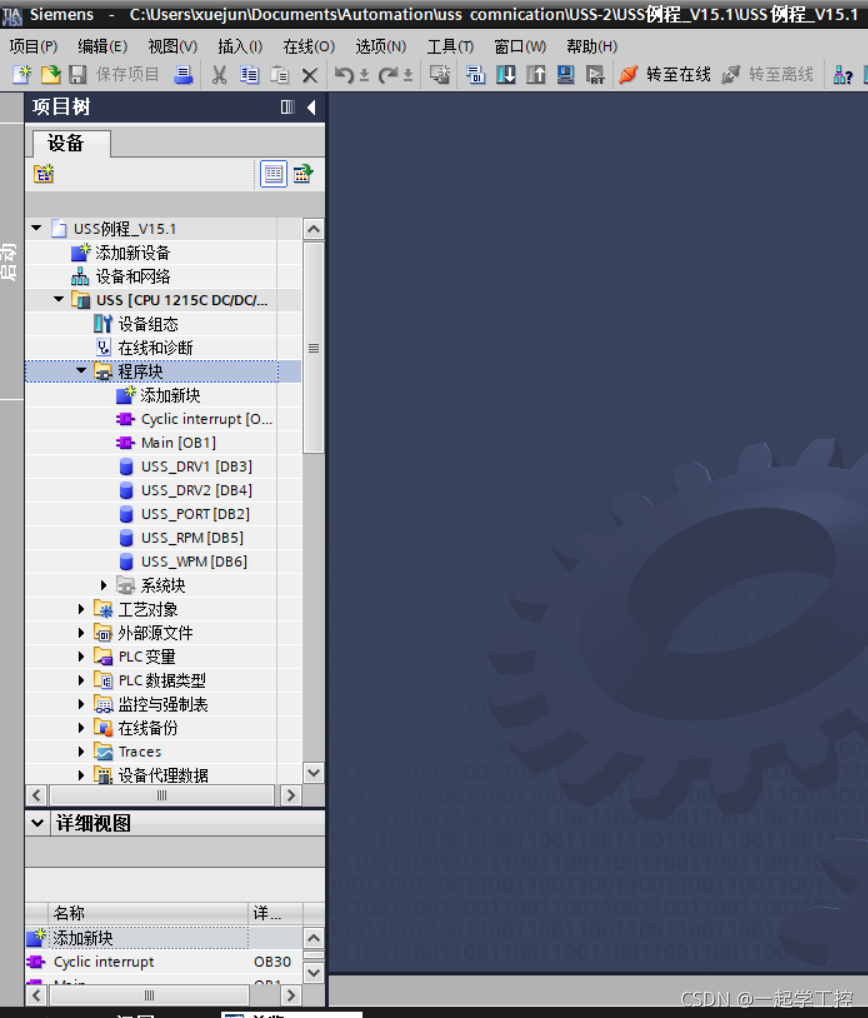
Task: Select USS_DRV1 [DB3] data block
Action: [x=197, y=467]
